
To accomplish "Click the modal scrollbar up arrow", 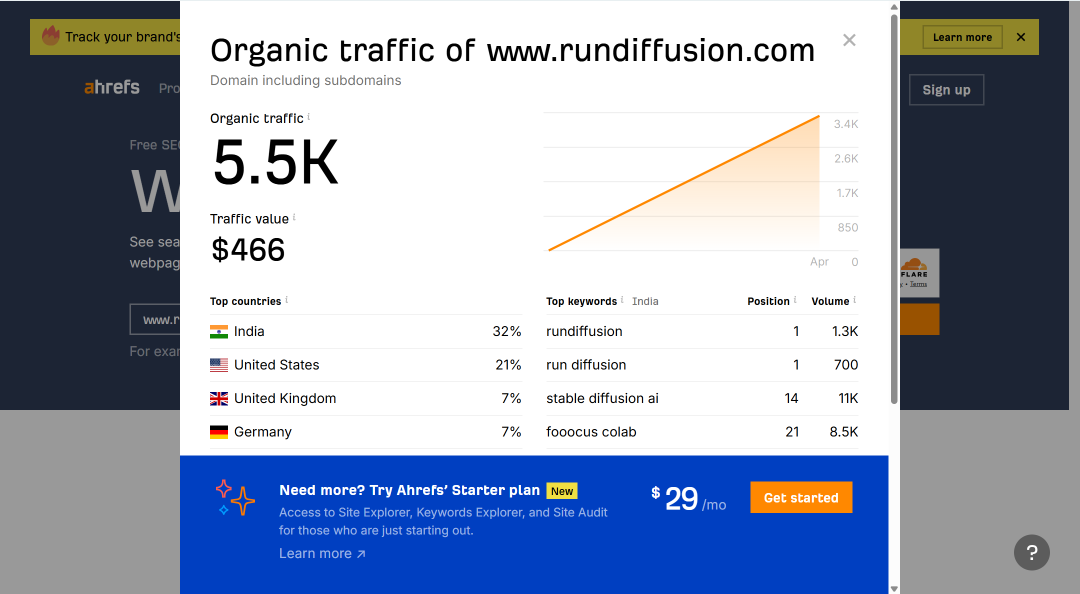I will (894, 7).
